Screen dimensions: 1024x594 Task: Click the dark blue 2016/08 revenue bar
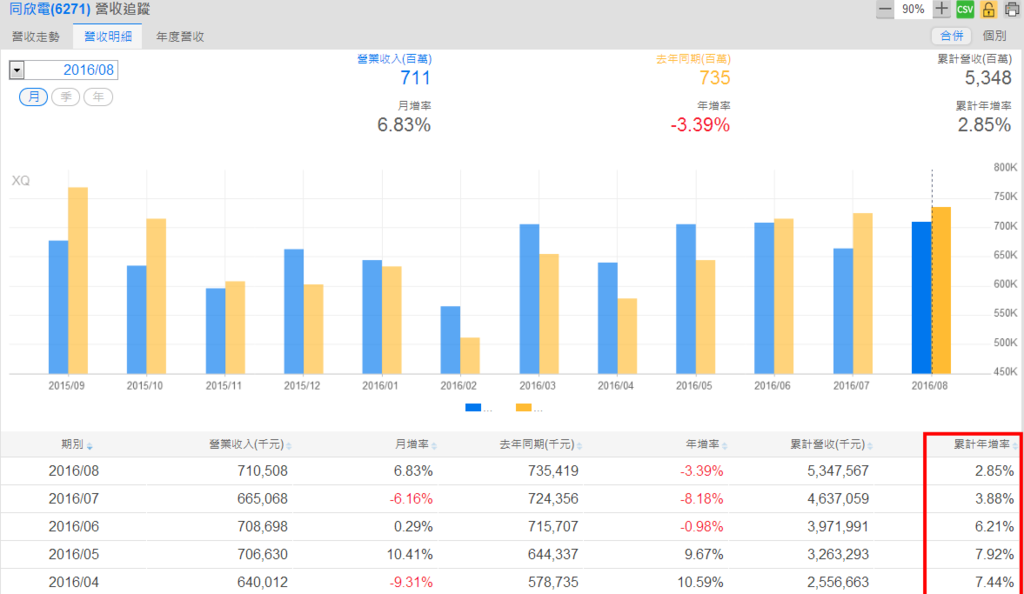921,298
